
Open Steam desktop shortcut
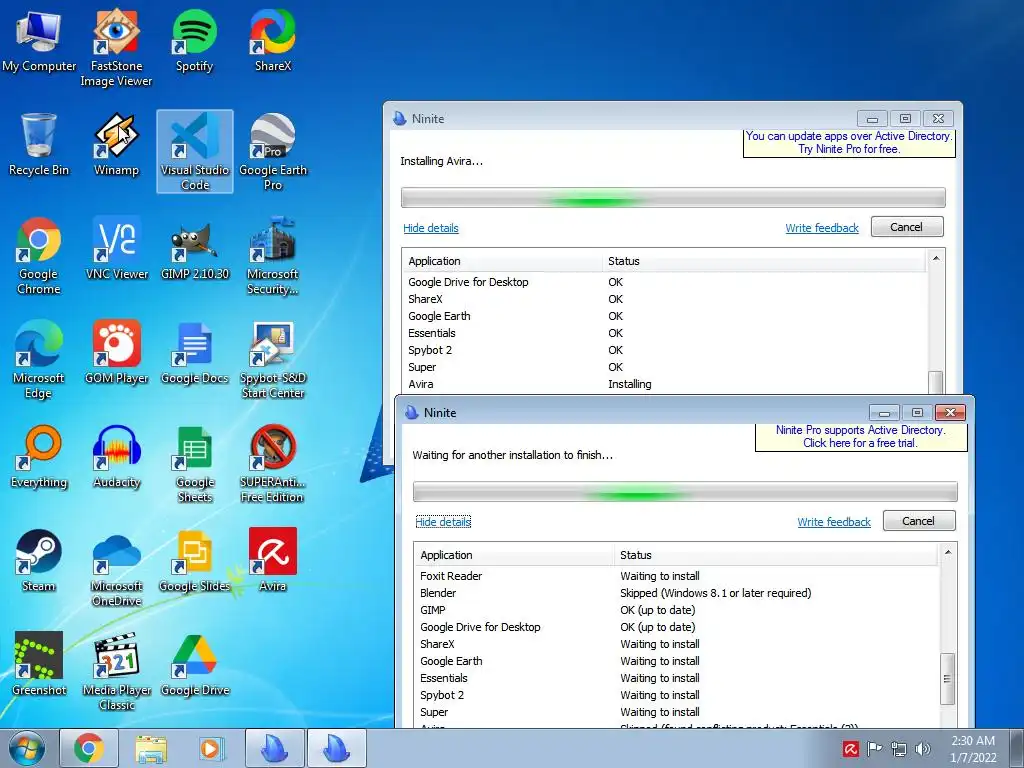click(39, 560)
